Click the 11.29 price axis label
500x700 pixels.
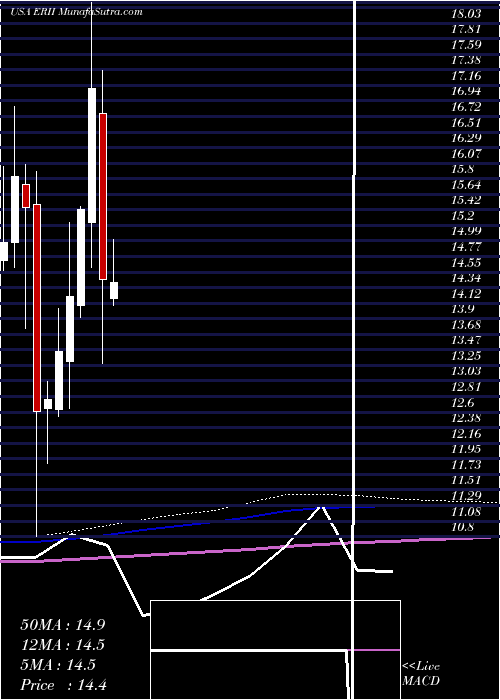click(x=467, y=496)
